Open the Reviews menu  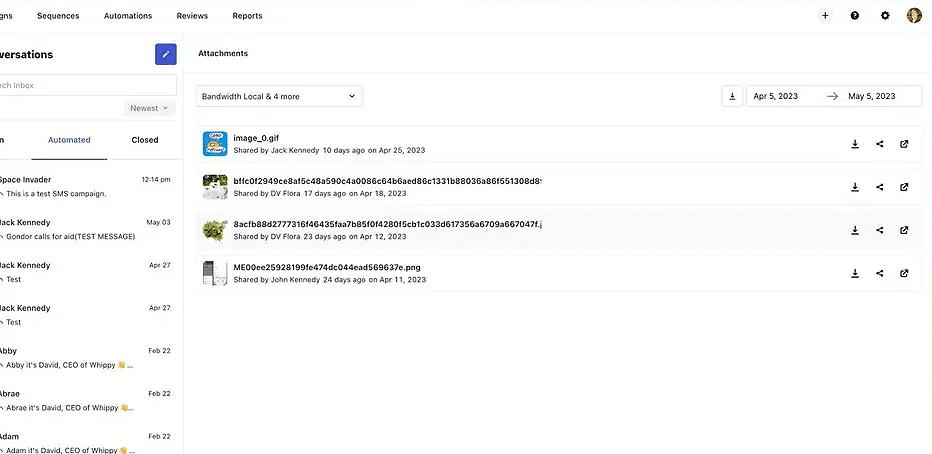(192, 16)
